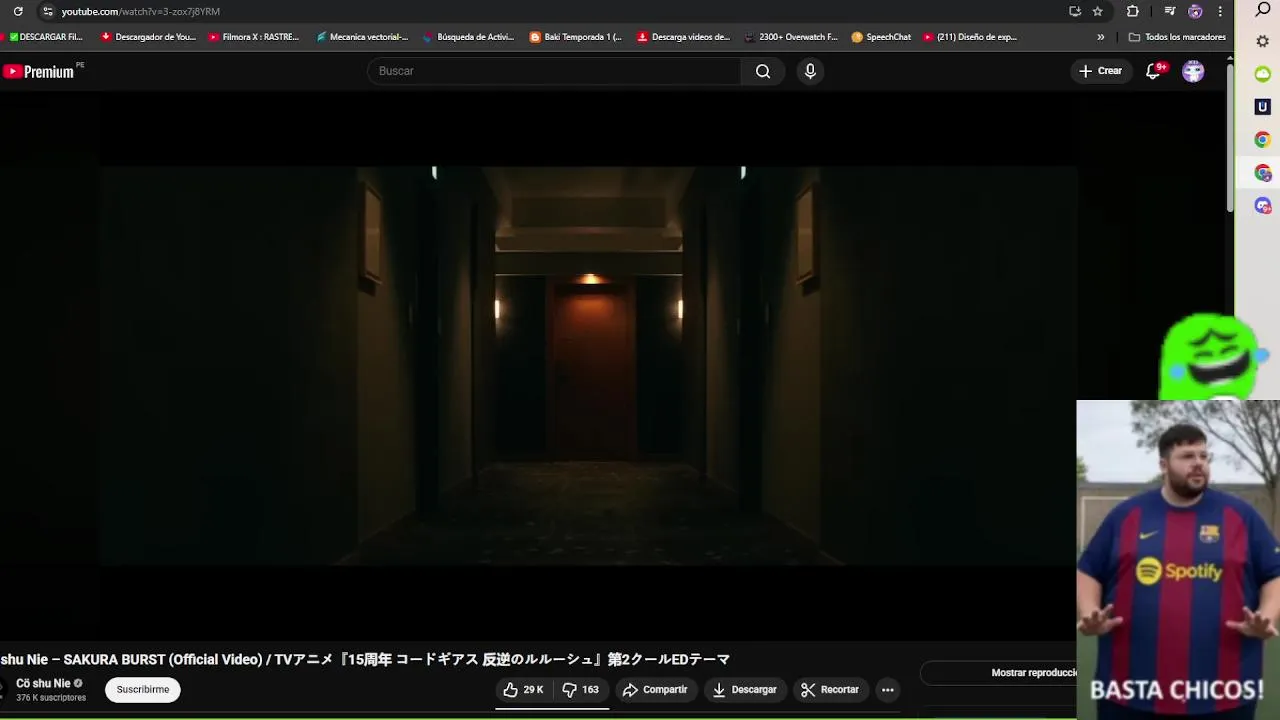Open the Filmora X : RASTRE... bookmark

254,37
